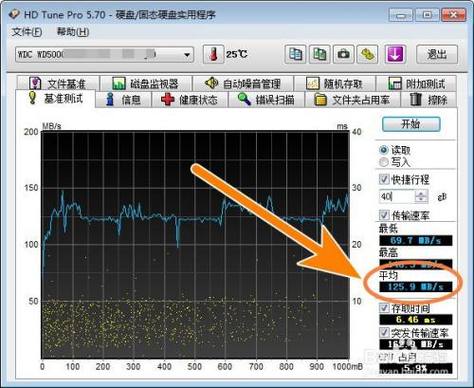Screen dimensions: 474x388
Task: Switch to the 健康状态 tab
Action: click(190, 99)
